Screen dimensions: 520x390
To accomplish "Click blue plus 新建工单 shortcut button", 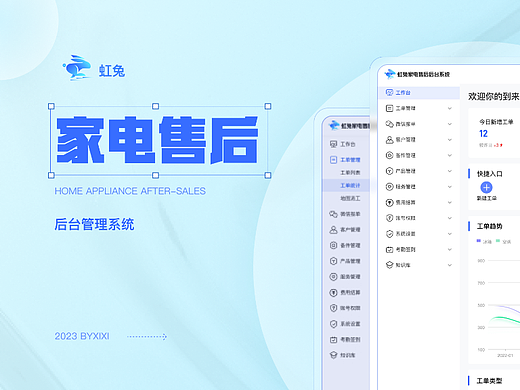I will [486, 187].
